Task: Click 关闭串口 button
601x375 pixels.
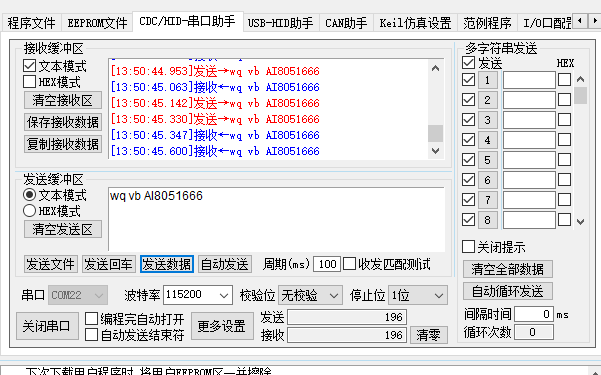Action: 47,326
